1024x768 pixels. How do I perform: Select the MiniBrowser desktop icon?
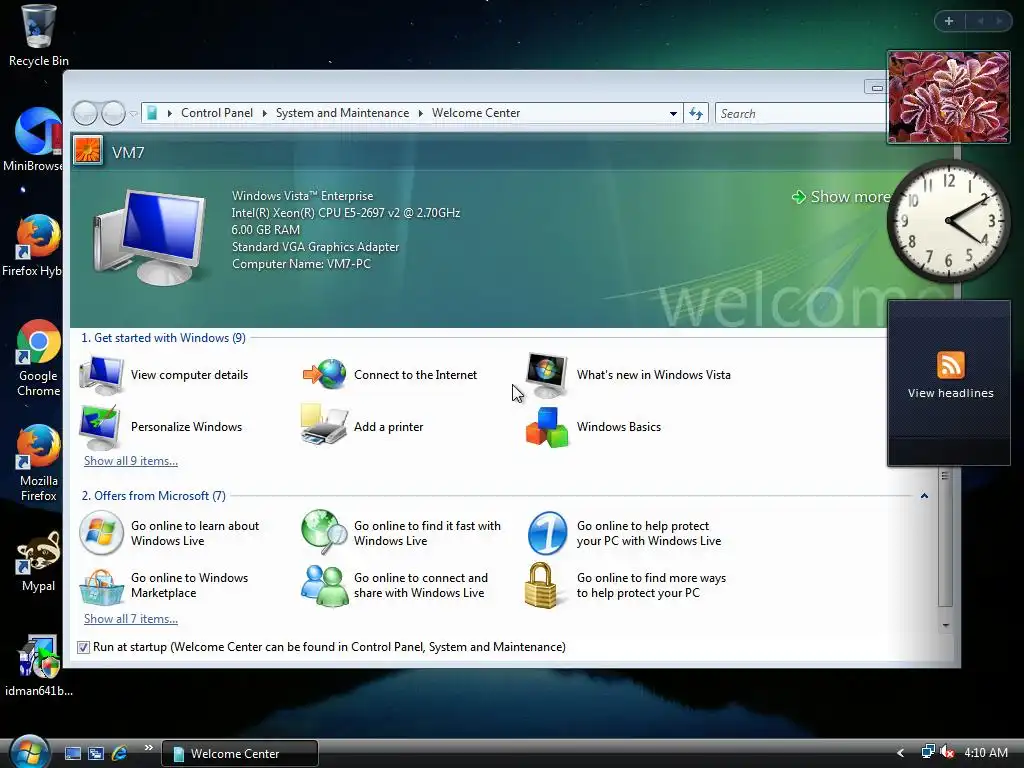[34, 139]
